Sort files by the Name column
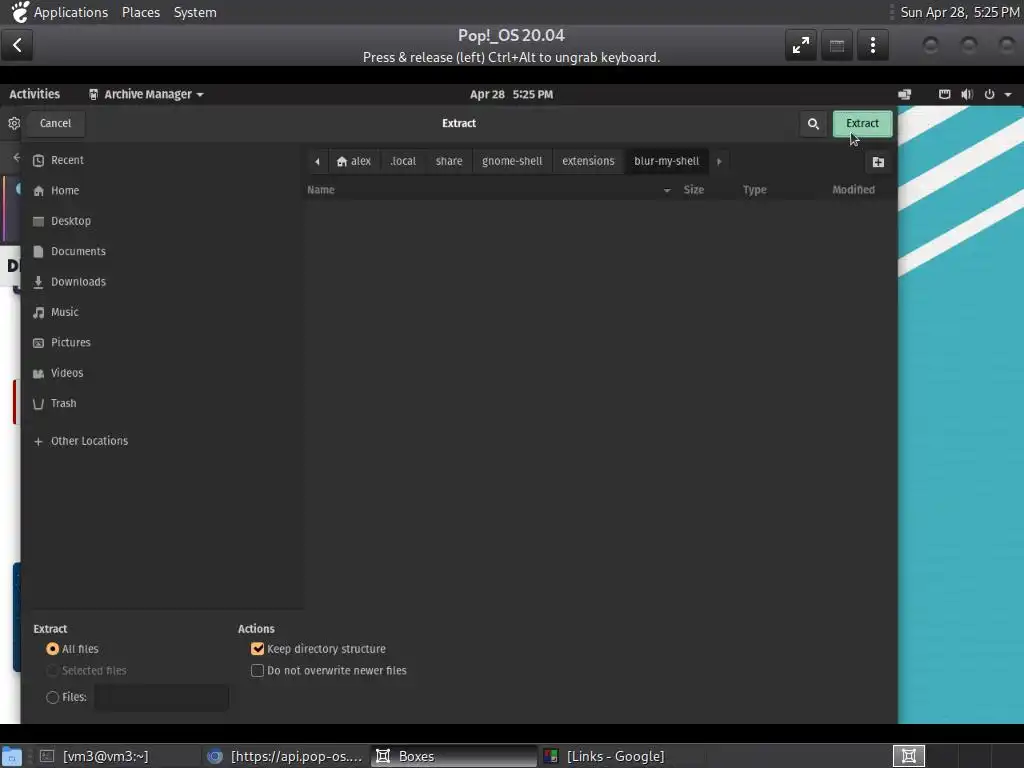This screenshot has width=1024, height=768. 490,190
